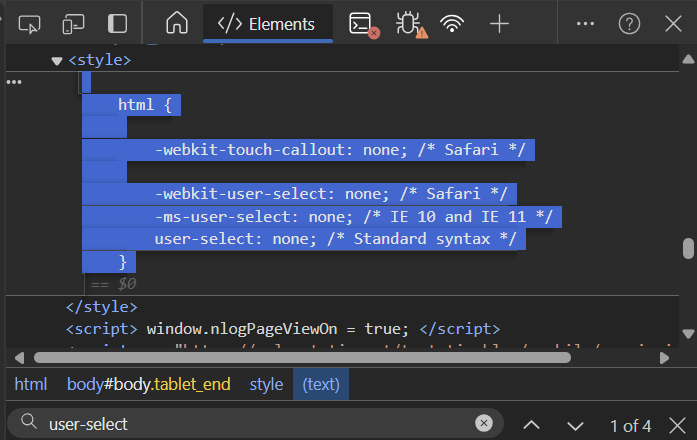The height and width of the screenshot is (440, 697).
Task: Open the Sources debugger bug icon
Action: point(411,25)
